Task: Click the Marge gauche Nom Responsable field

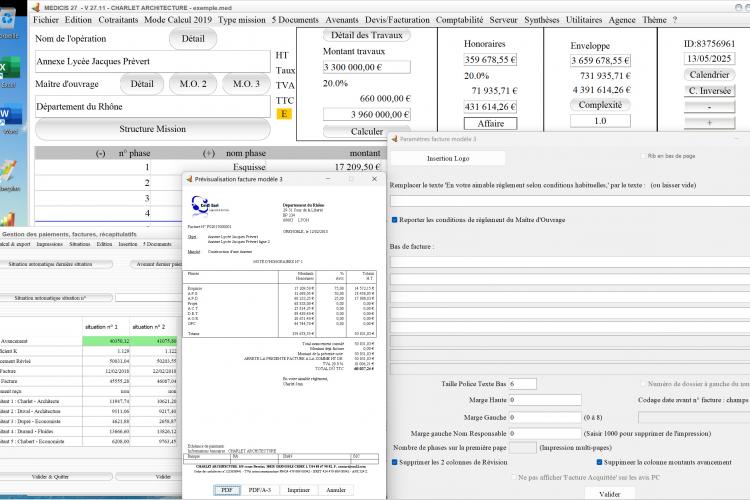Action: click(545, 433)
